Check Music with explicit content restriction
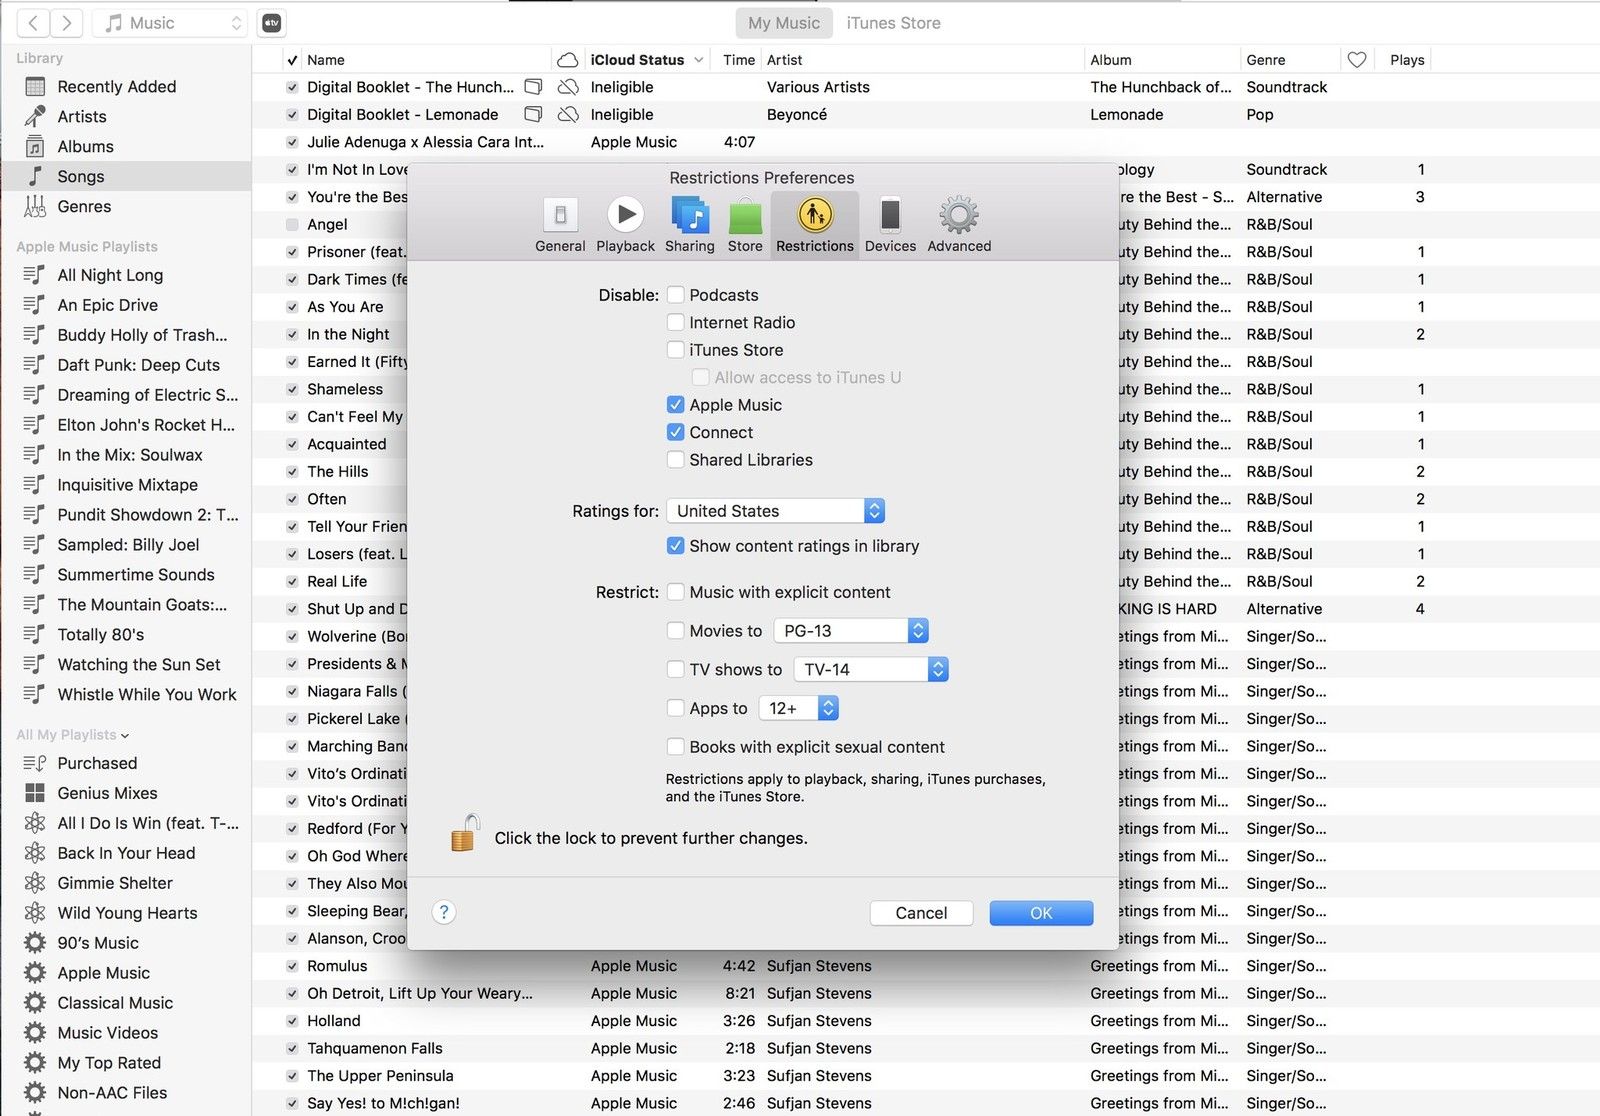The height and width of the screenshot is (1116, 1600). 676,592
